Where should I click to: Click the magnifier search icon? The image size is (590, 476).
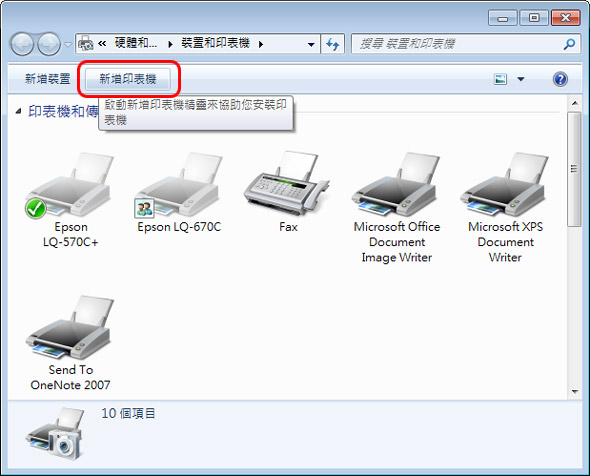pyautogui.click(x=569, y=44)
